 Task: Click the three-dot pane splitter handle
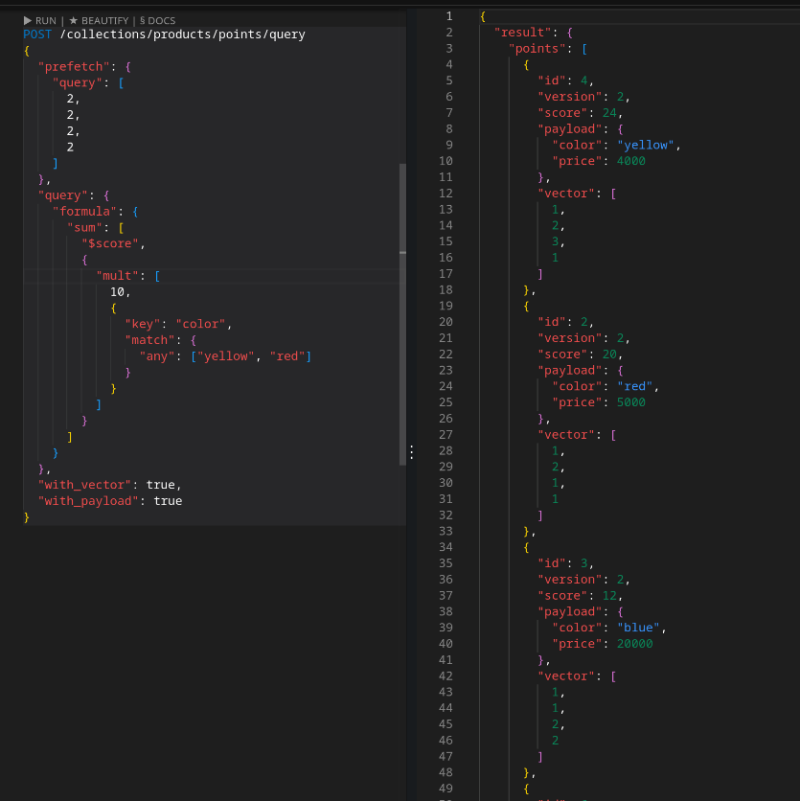click(411, 453)
